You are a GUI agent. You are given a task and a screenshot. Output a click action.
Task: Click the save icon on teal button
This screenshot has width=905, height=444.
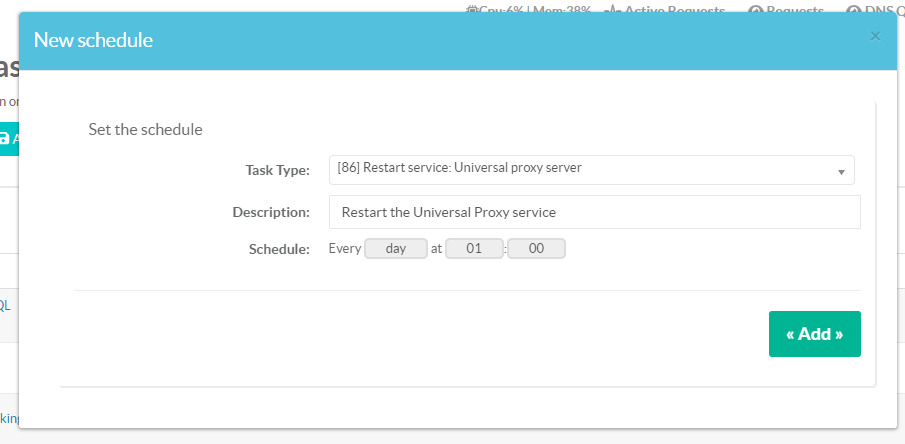pos(5,139)
